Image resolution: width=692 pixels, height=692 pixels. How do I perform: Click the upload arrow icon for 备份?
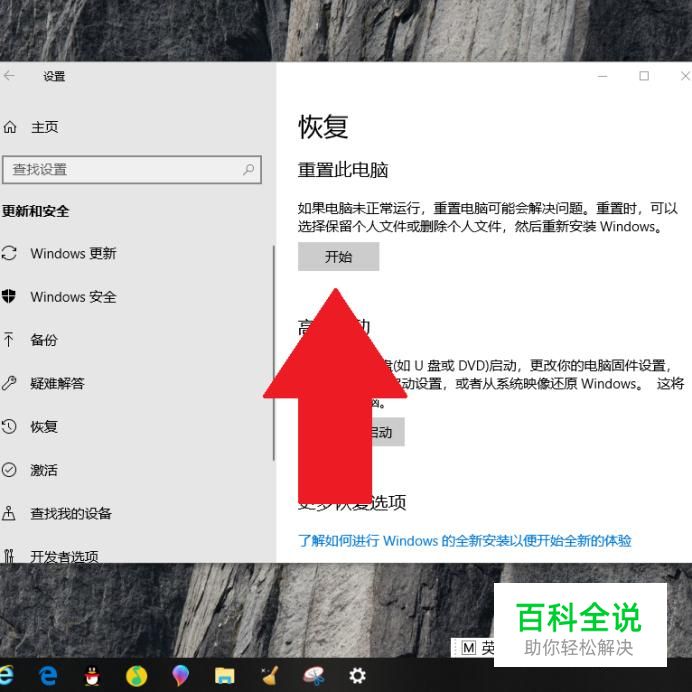[9, 339]
